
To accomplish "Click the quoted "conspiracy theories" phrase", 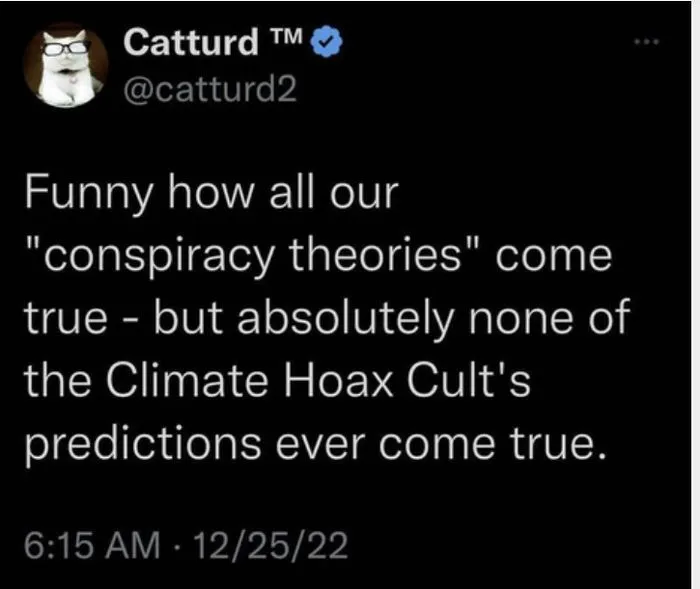I will point(245,256).
